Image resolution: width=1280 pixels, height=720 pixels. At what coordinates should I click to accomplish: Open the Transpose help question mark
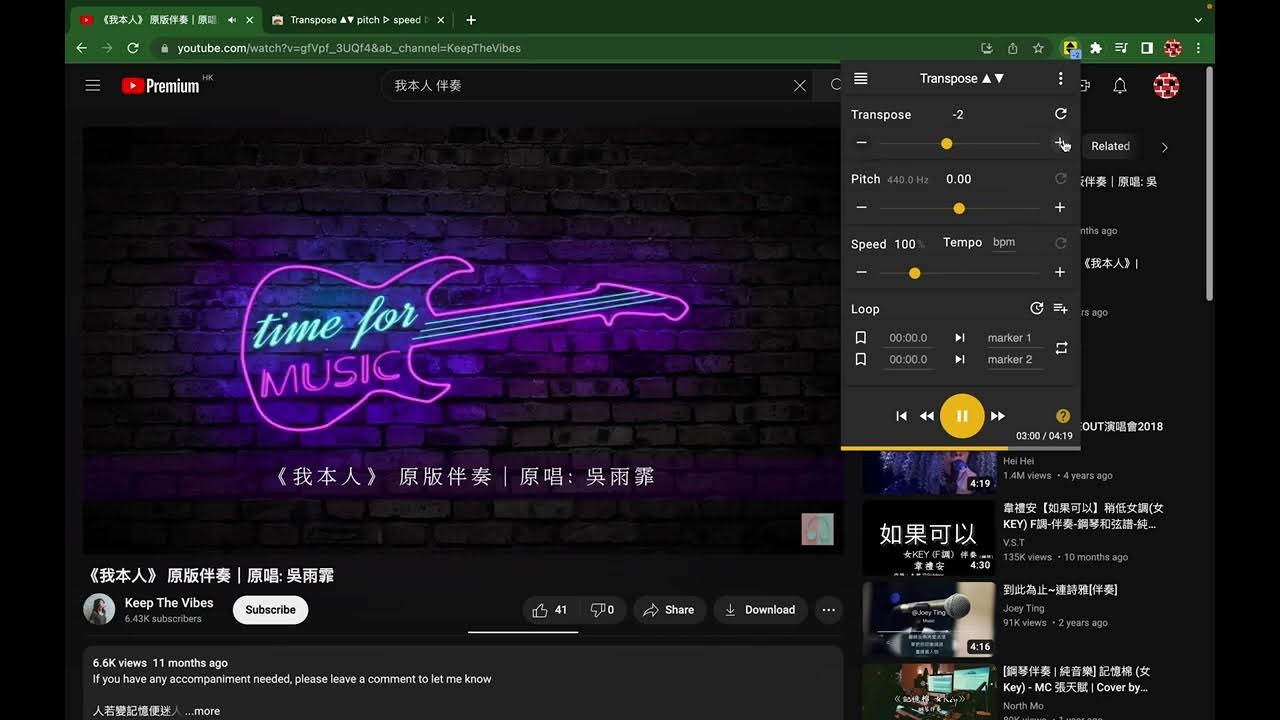tap(1063, 416)
